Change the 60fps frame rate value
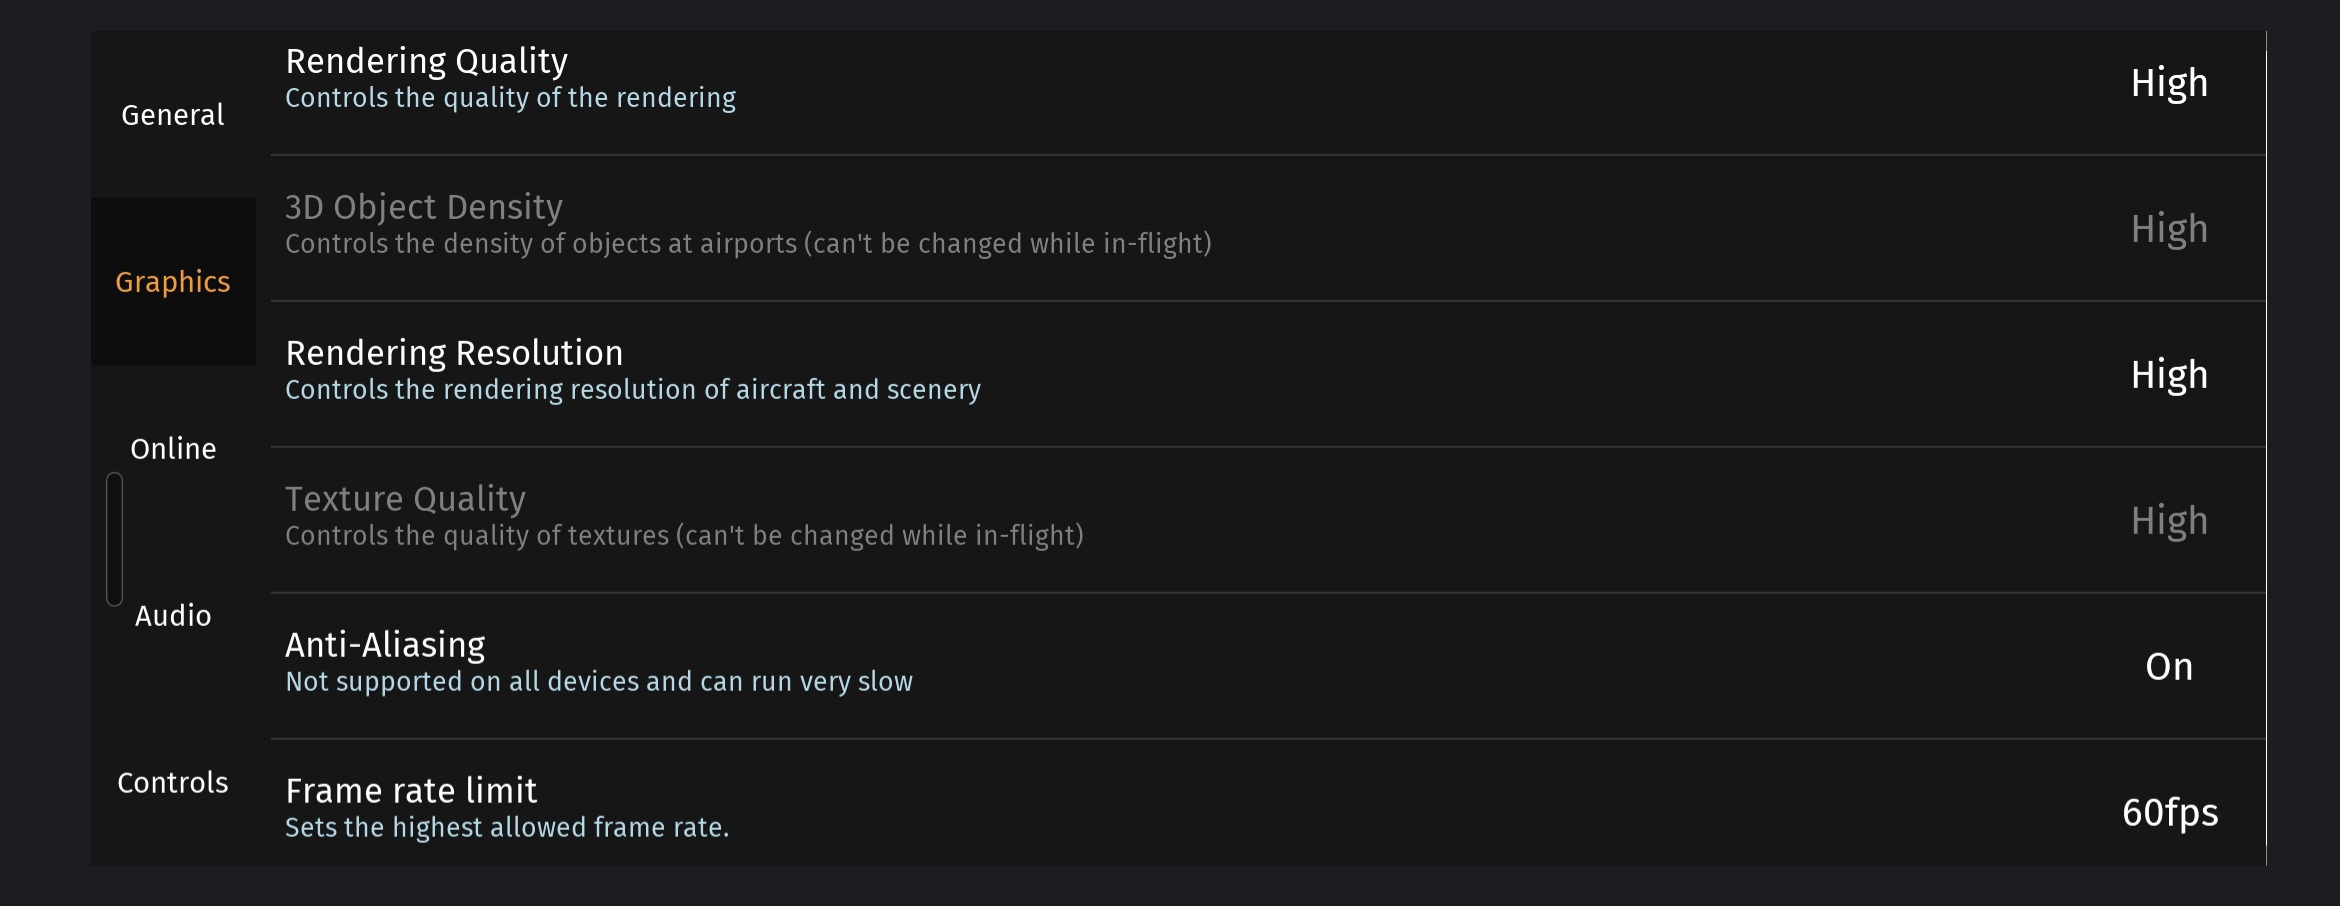 (x=2169, y=813)
